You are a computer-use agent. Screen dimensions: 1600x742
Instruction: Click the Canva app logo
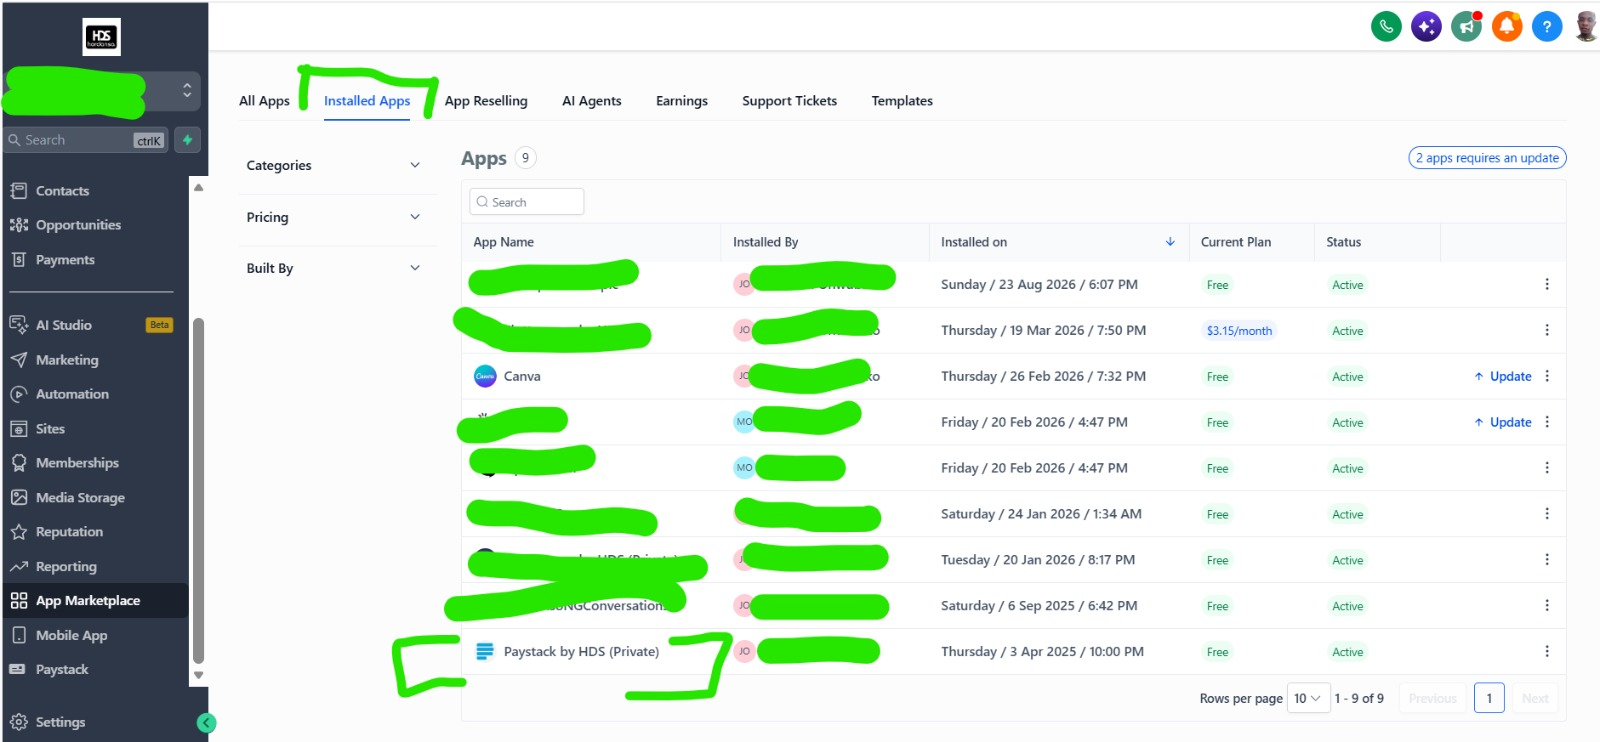point(485,376)
